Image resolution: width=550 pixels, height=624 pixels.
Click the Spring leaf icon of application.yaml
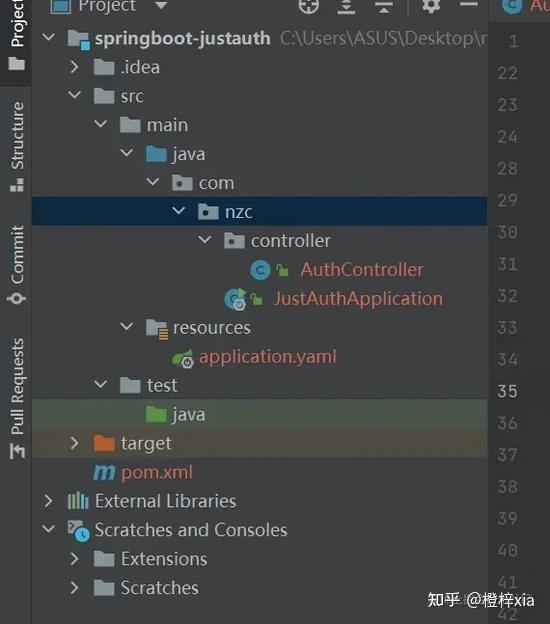click(x=183, y=358)
